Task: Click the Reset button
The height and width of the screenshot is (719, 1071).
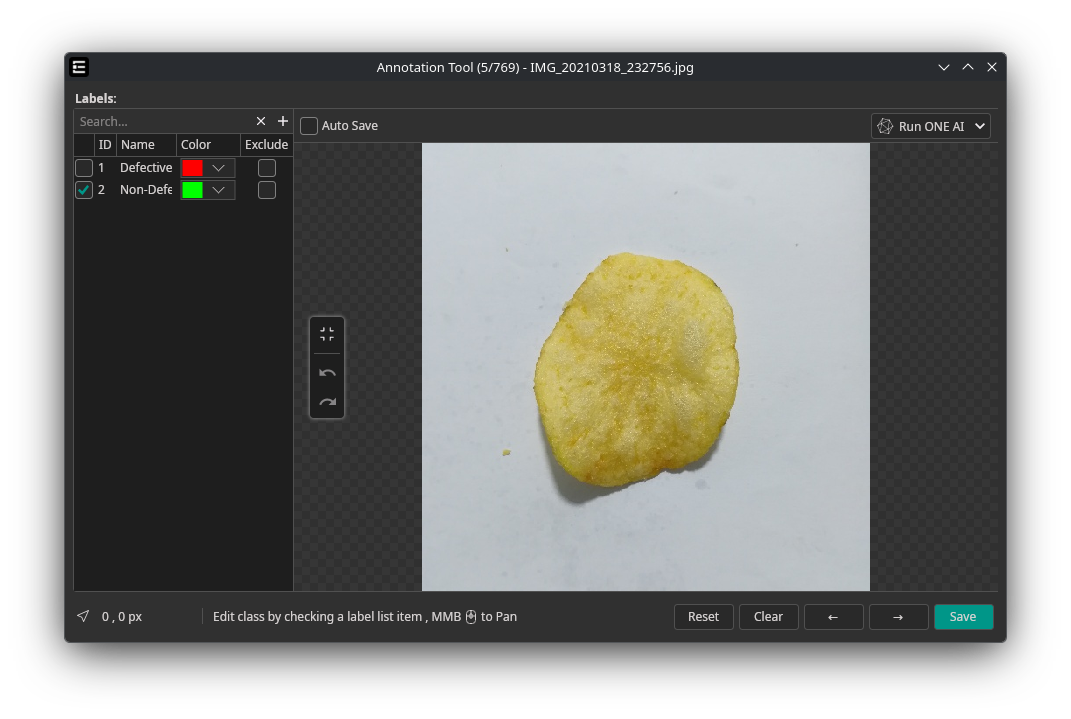Action: pyautogui.click(x=703, y=617)
